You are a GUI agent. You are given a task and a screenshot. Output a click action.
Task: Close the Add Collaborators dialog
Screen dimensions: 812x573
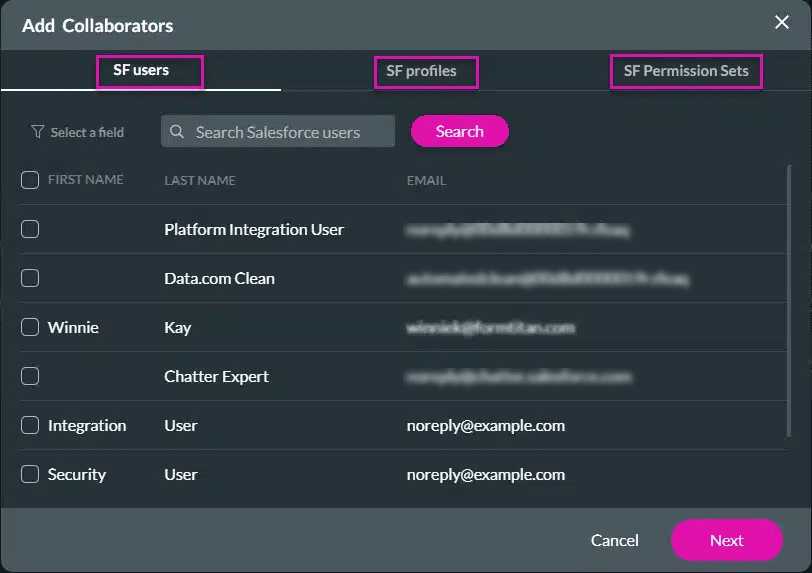coord(781,22)
